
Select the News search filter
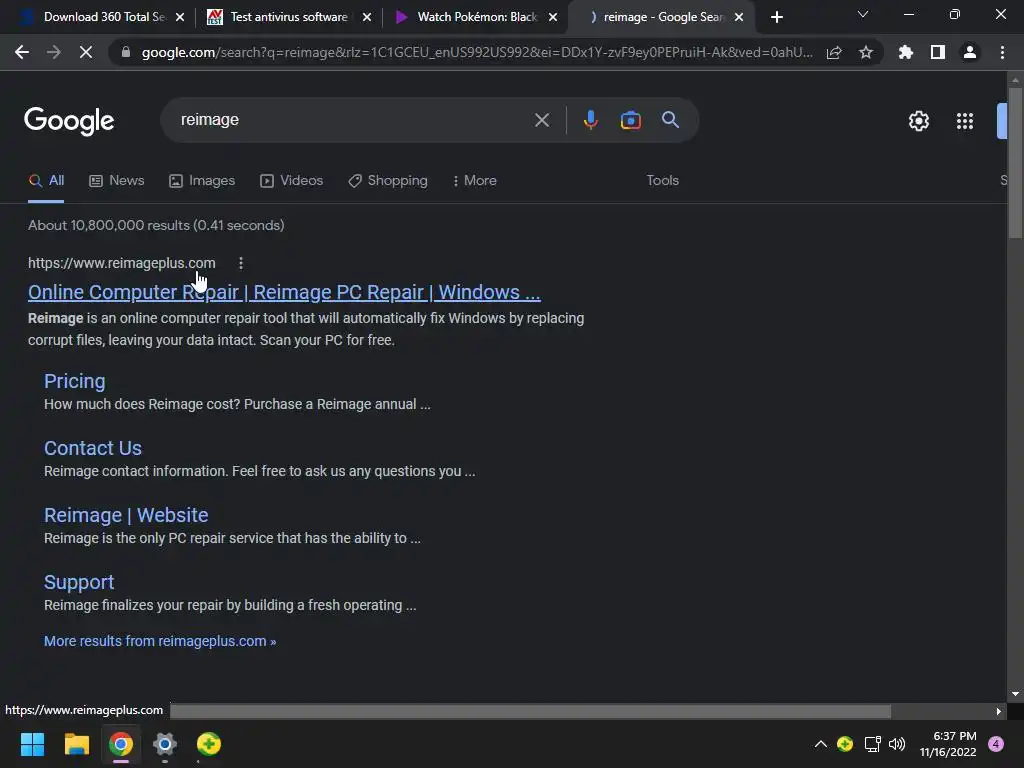click(117, 181)
